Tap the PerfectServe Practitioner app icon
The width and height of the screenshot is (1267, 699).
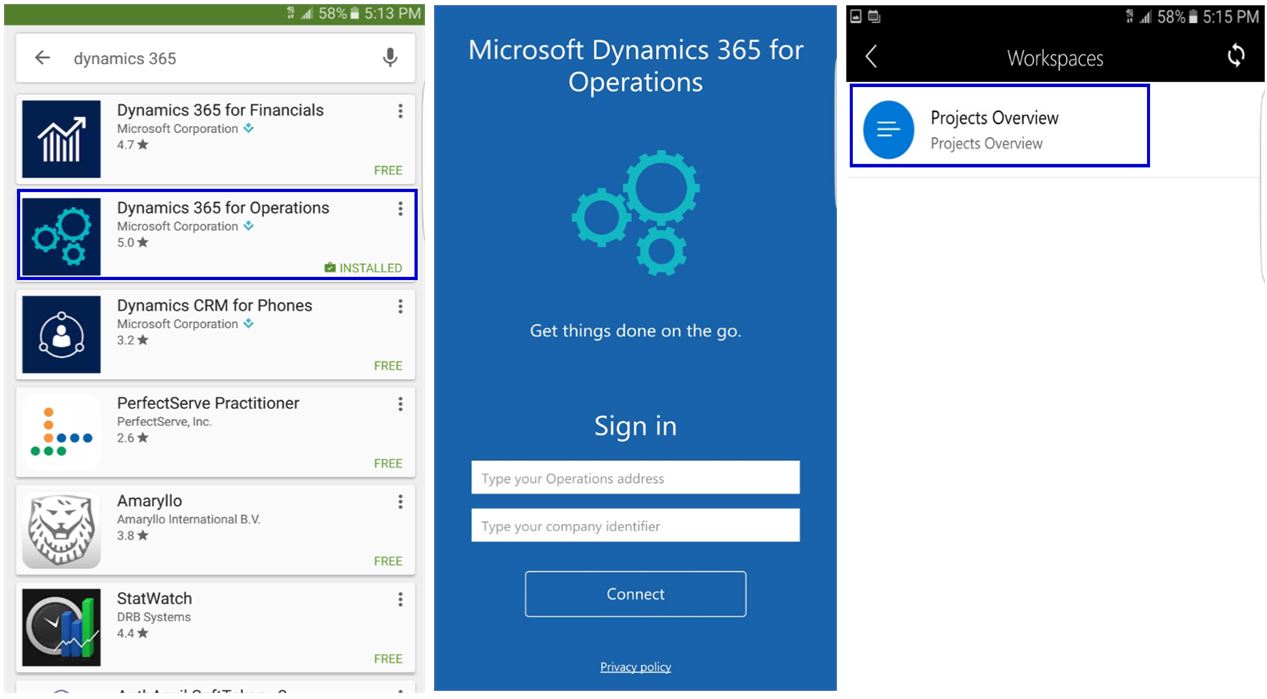[x=61, y=432]
